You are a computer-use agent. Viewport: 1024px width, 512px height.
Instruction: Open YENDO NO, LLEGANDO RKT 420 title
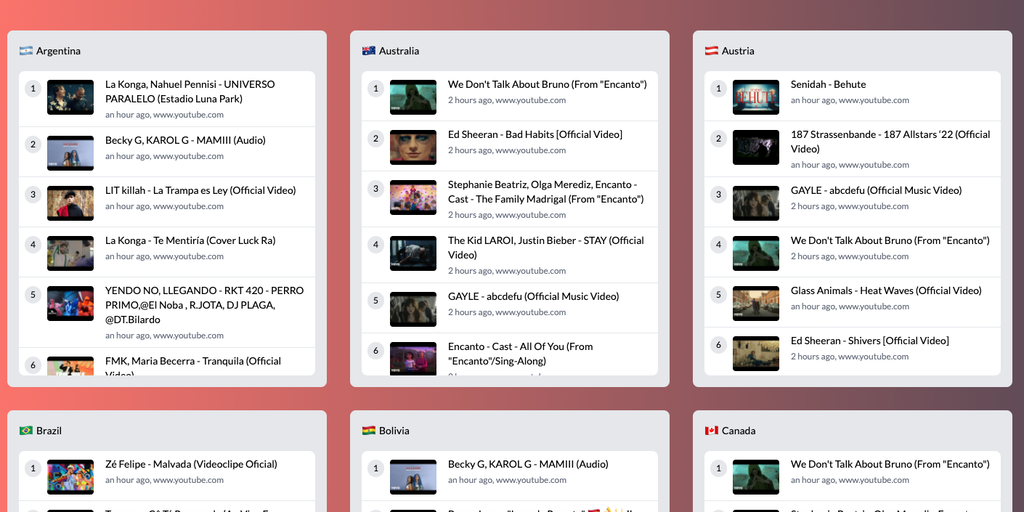[204, 305]
